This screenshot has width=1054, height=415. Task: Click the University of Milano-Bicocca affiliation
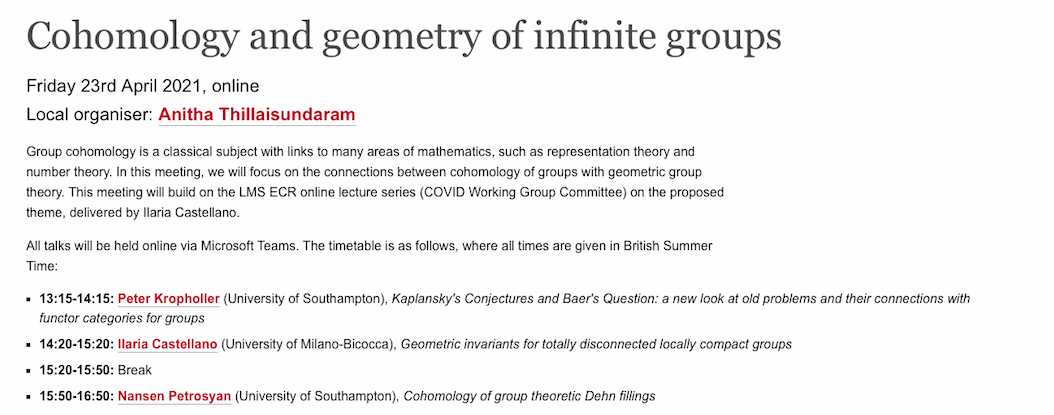308,344
